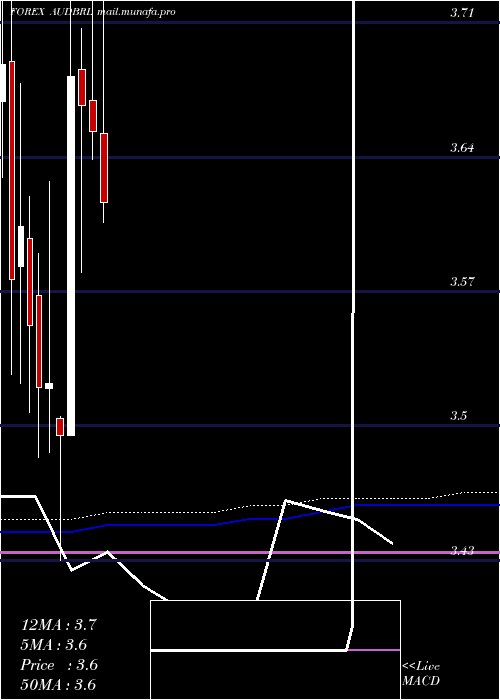This screenshot has width=500, height=700.
Task: Click the tall red candle starting near 3.69
Action: click(12, 171)
